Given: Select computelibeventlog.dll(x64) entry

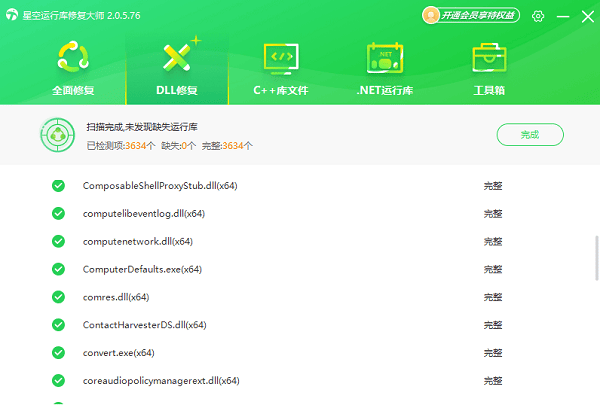Looking at the screenshot, I should tap(144, 214).
